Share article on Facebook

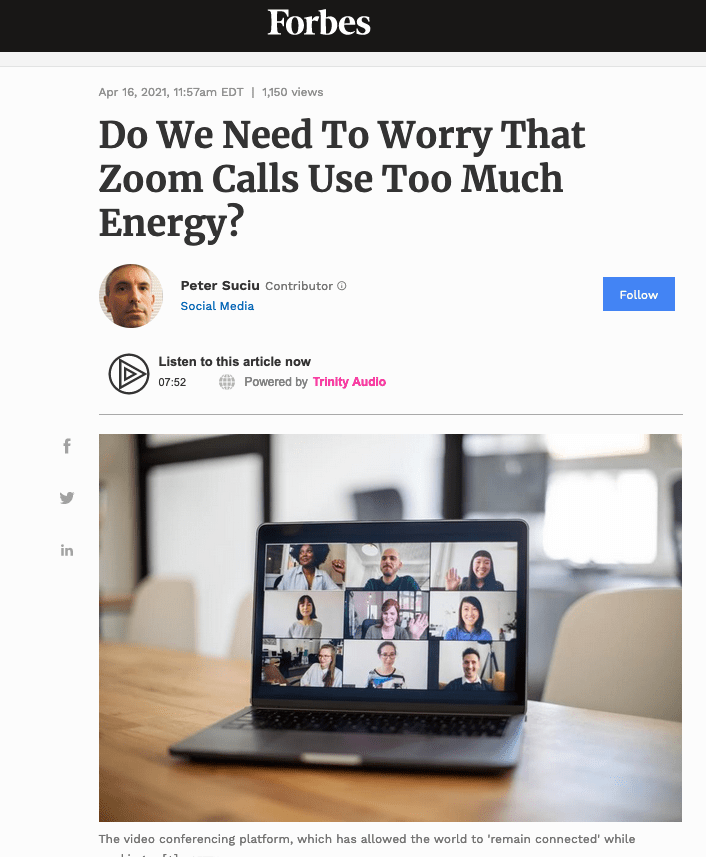click(x=67, y=446)
